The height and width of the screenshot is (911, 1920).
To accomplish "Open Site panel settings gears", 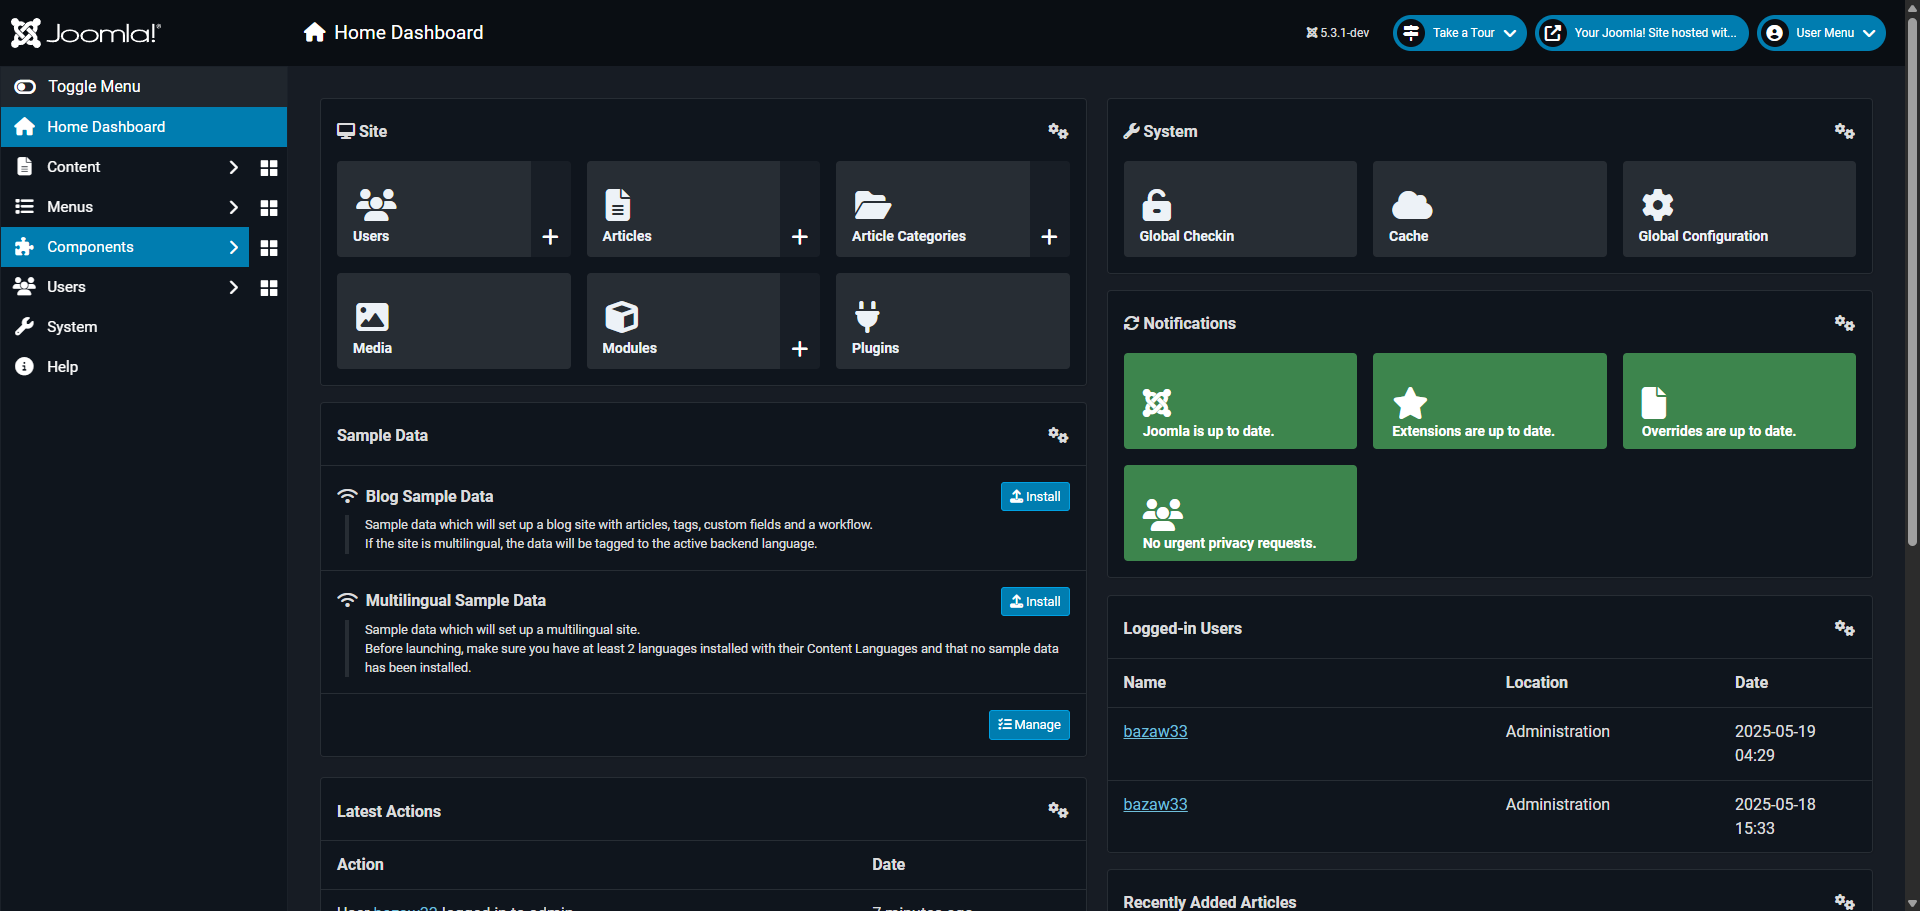I will [x=1058, y=131].
